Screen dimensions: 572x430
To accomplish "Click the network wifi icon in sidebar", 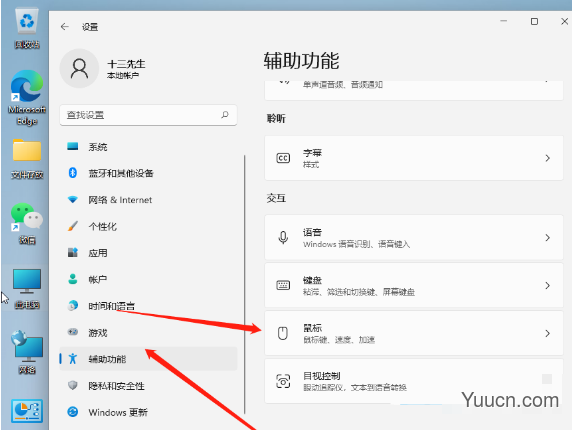I will [73, 199].
